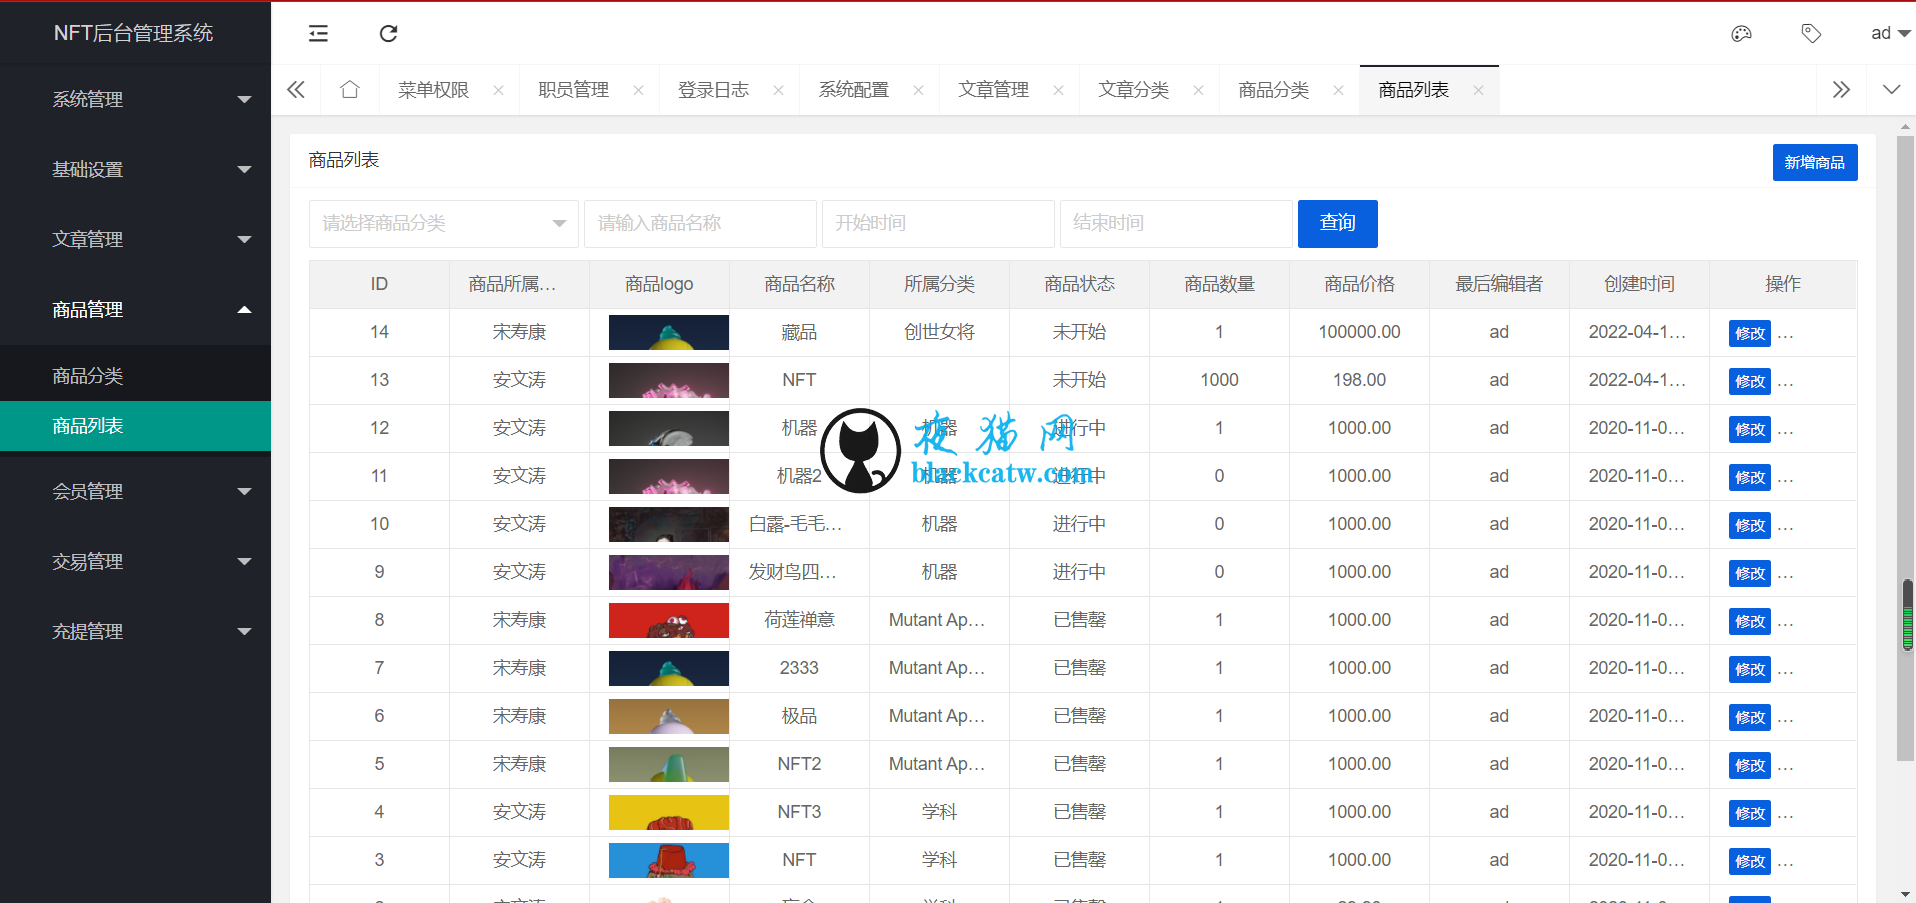The width and height of the screenshot is (1916, 903).
Task: Expand the 基础设置 sidebar menu
Action: [135, 169]
